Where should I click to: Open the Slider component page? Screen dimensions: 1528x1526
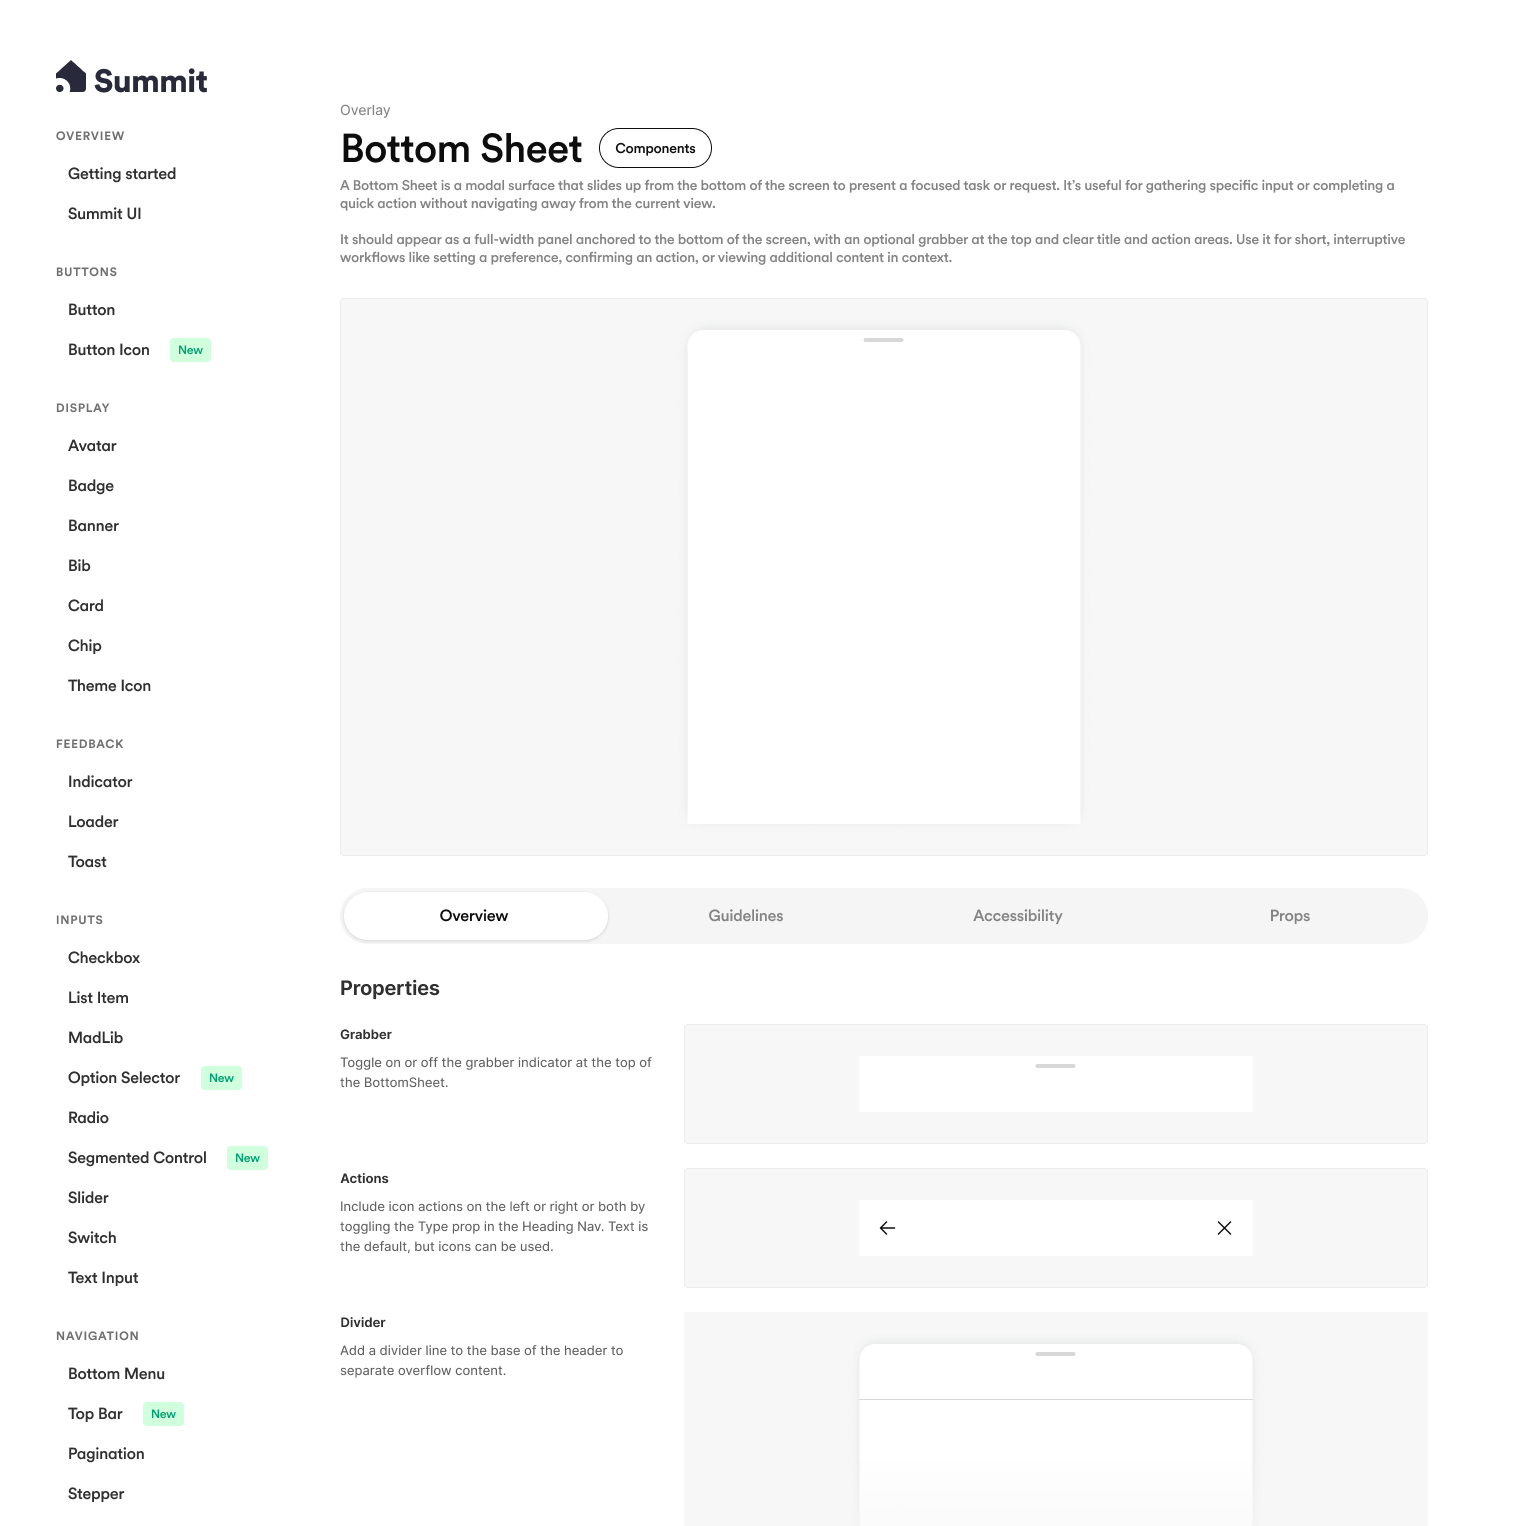(88, 1198)
